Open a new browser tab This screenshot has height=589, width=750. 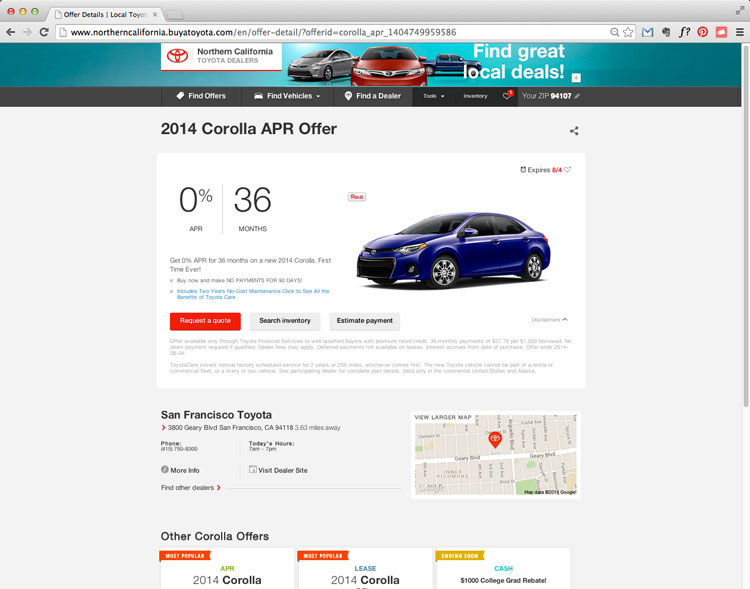tap(175, 15)
